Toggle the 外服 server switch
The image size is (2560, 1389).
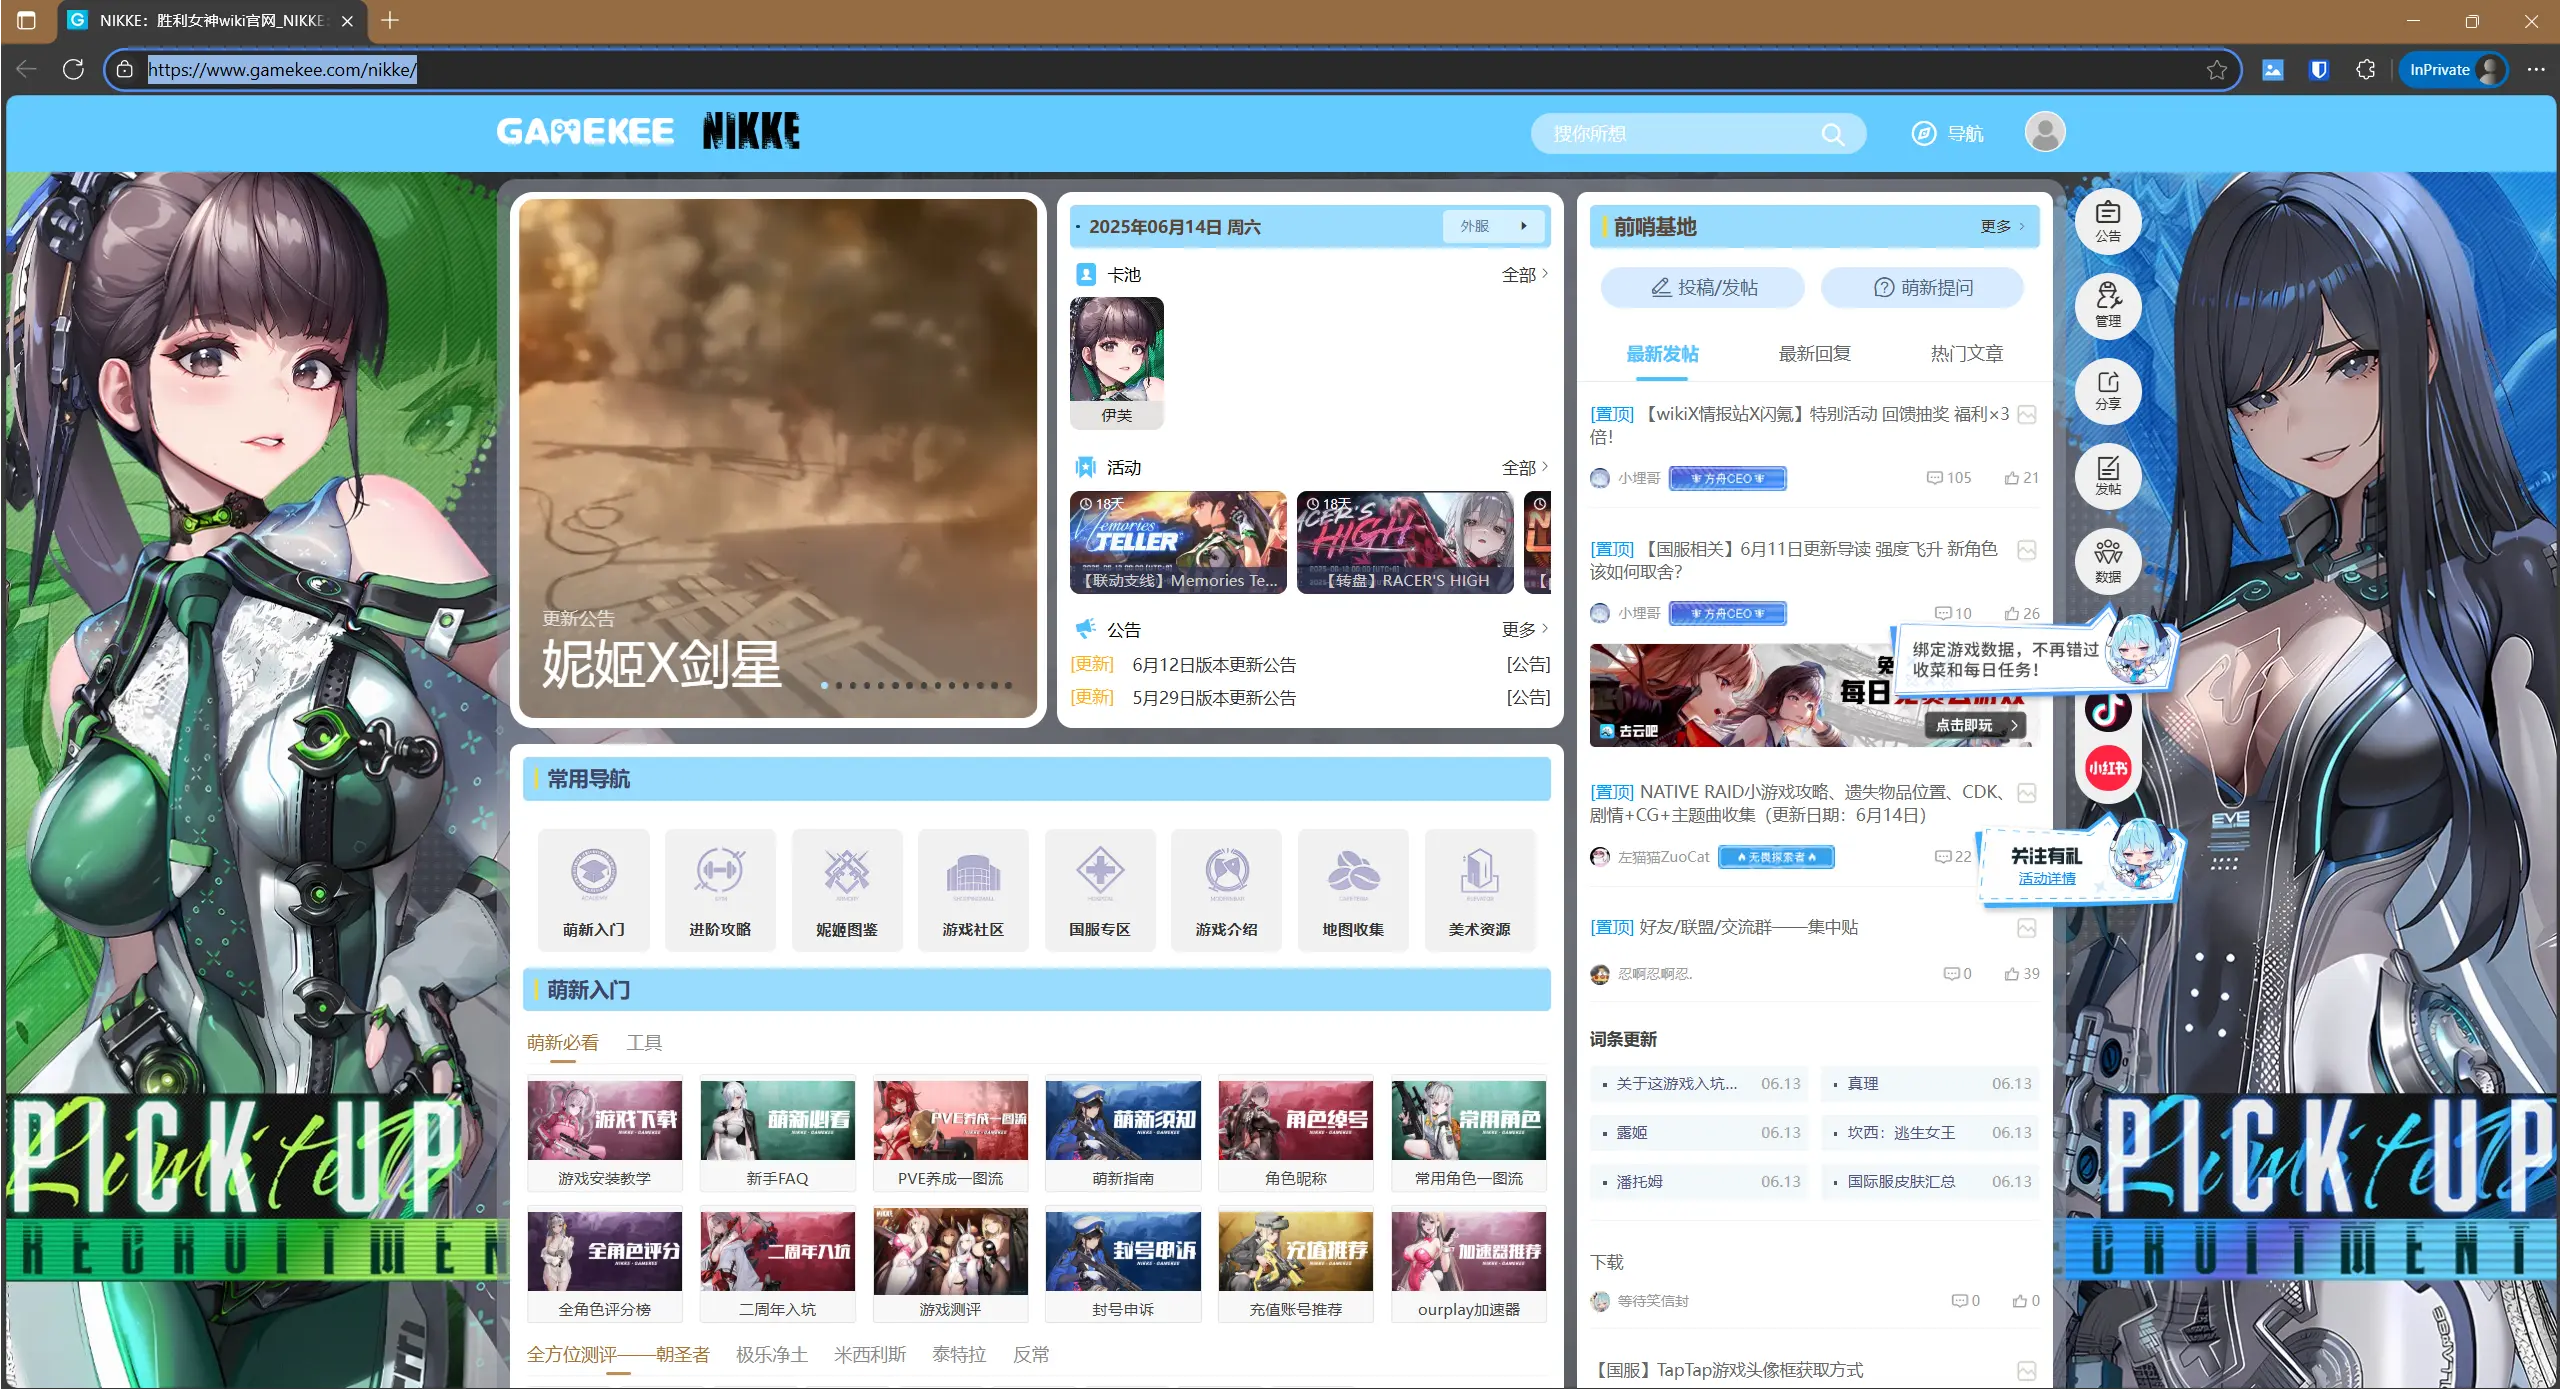[1496, 227]
